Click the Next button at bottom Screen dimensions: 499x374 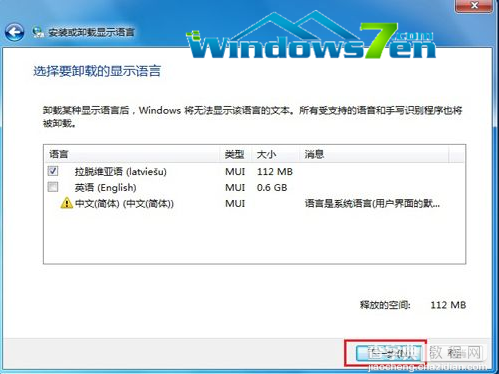coord(388,353)
